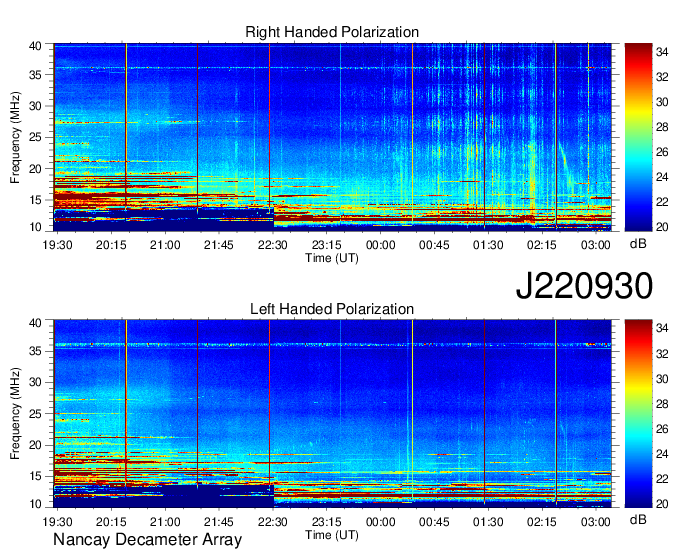The image size is (680, 552).
Task: Click the 01:30 time tick on right-handed plot
Action: tap(488, 245)
